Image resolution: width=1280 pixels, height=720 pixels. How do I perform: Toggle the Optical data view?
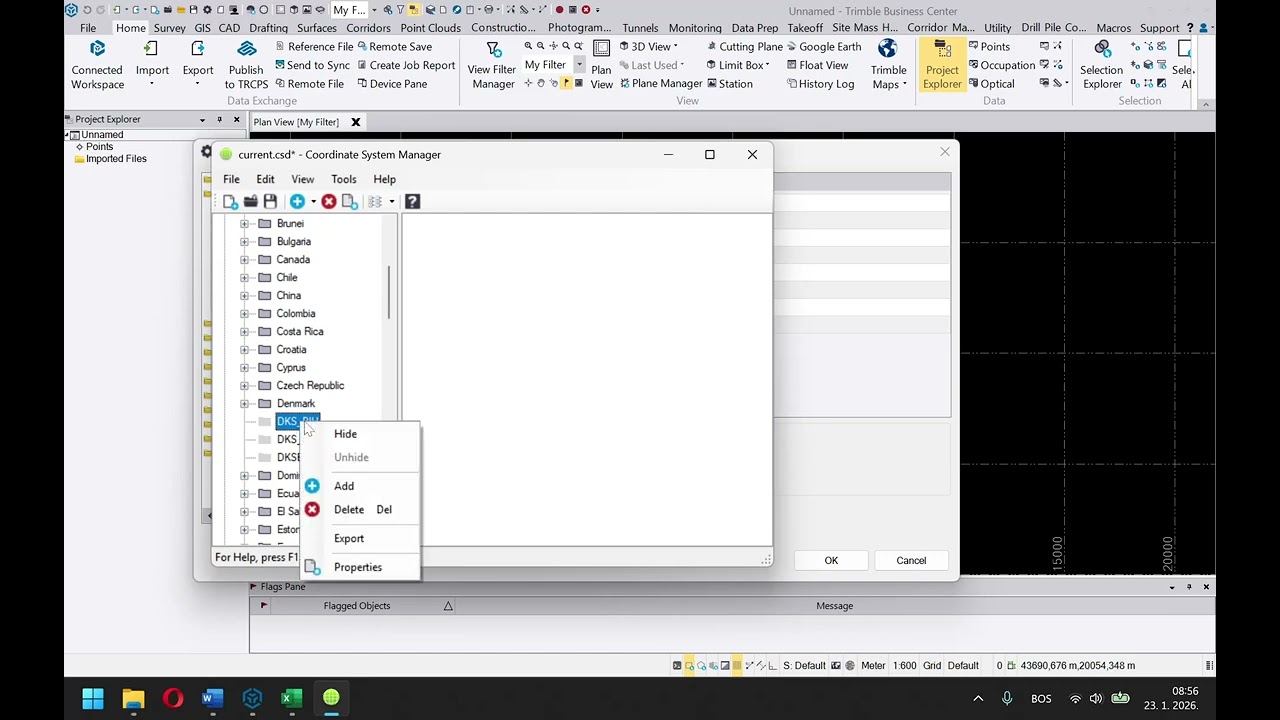pos(991,84)
